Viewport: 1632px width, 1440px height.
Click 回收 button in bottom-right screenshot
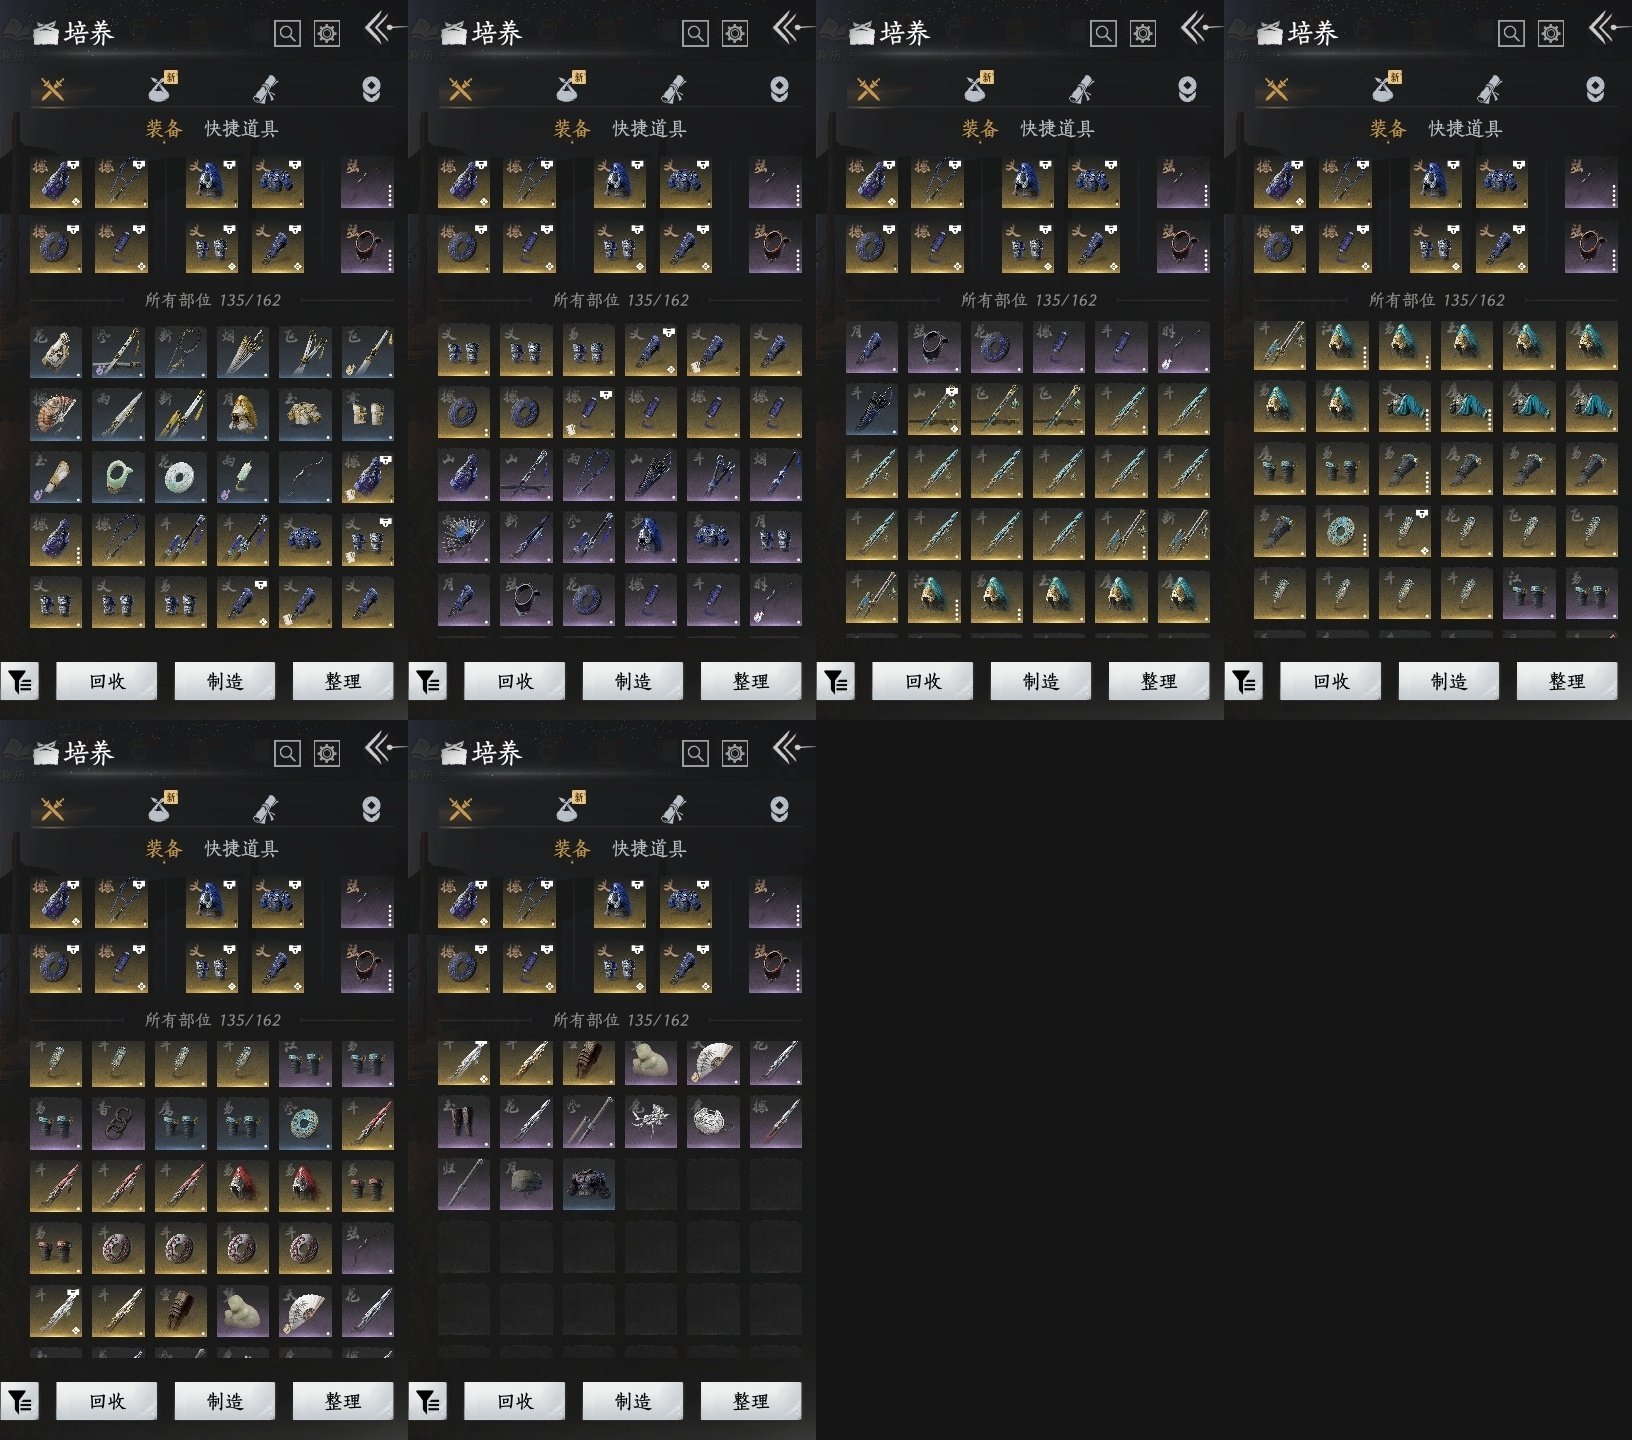(x=515, y=1401)
